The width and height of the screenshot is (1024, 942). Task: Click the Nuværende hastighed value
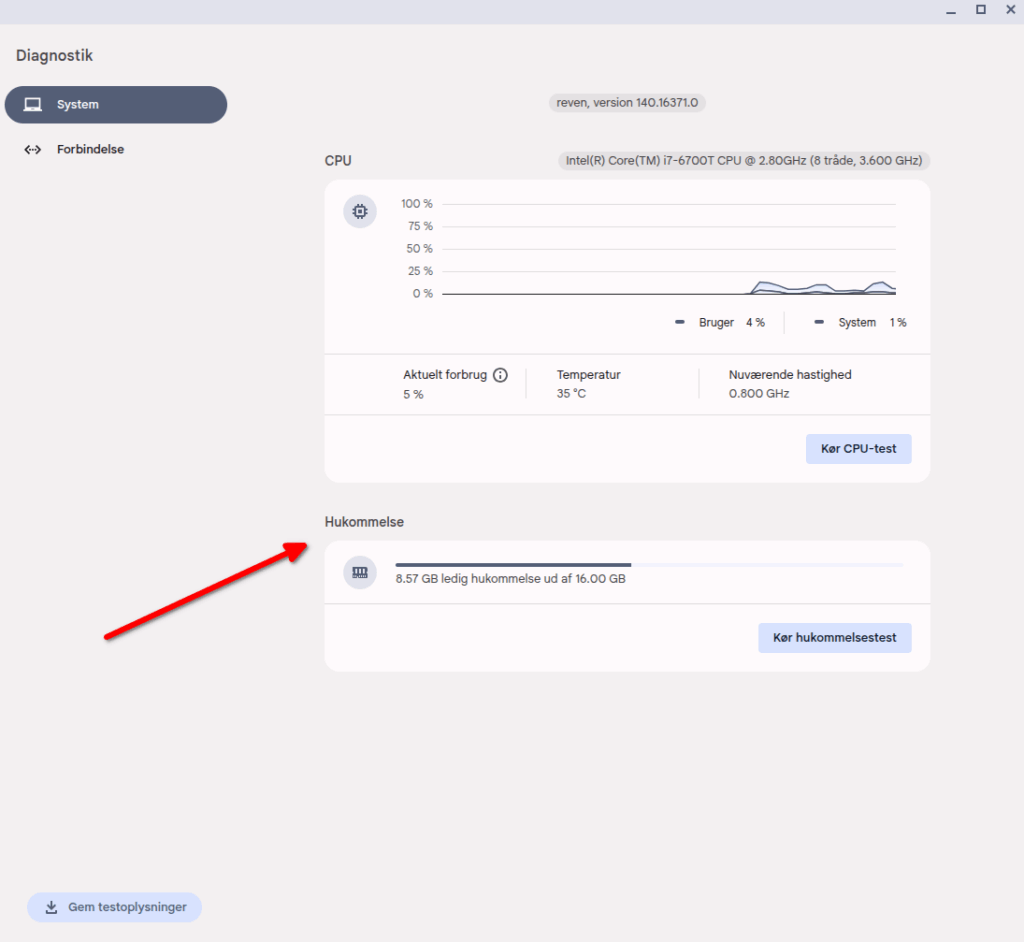[x=759, y=394]
